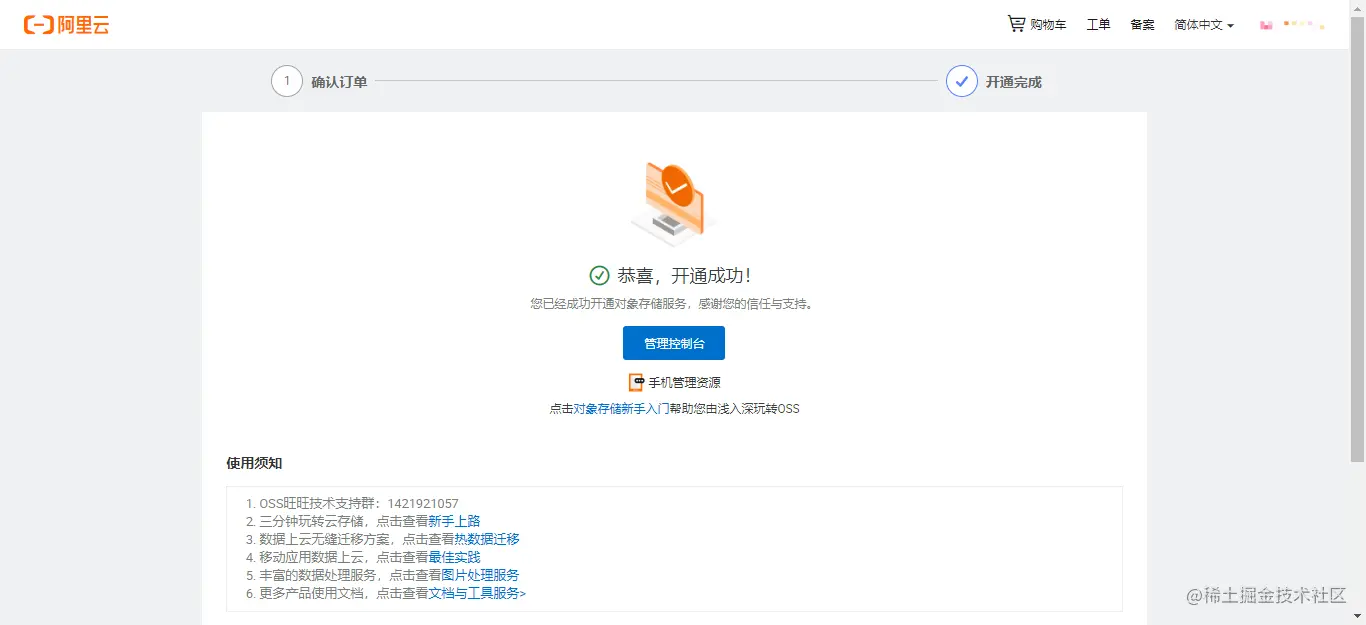The width and height of the screenshot is (1366, 625).
Task: Open the 图片处理服务 link
Action: click(480, 575)
